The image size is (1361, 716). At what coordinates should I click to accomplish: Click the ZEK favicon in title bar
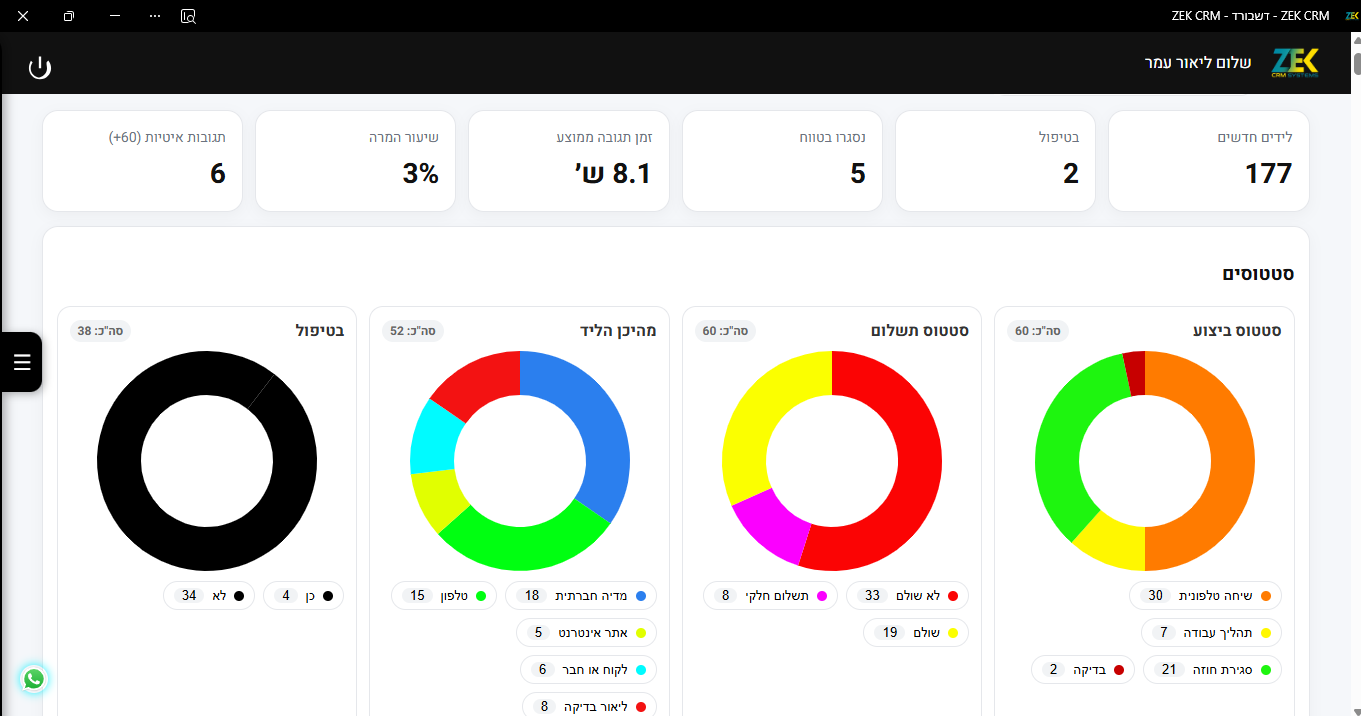(1351, 16)
